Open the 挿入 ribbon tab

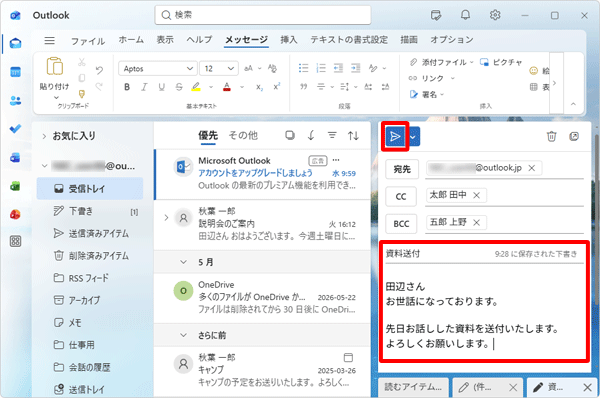[289, 40]
